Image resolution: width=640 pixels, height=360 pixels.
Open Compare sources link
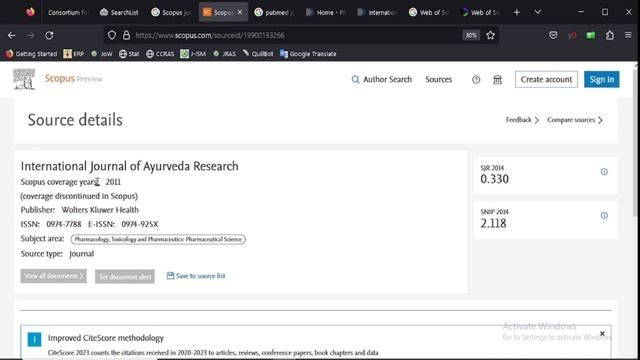click(575, 120)
